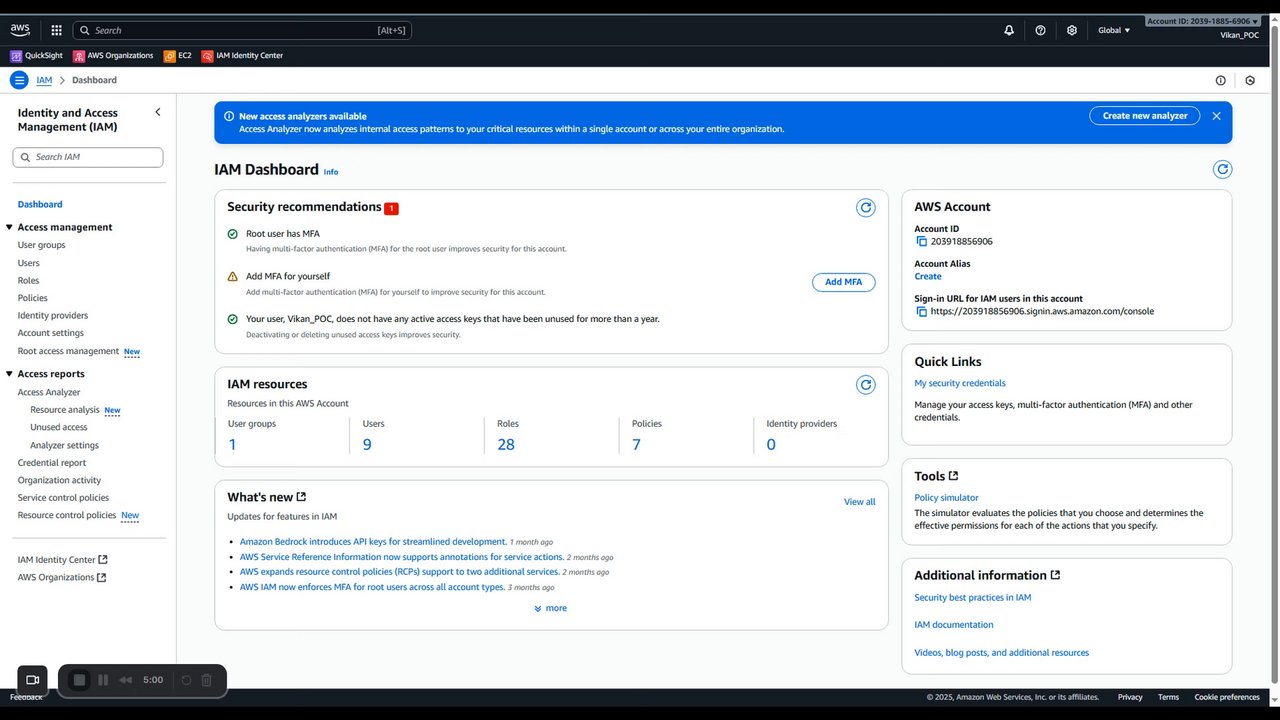Select Dashboard in the sidebar
Screen dimensions: 1280x720
pyautogui.click(x=40, y=204)
